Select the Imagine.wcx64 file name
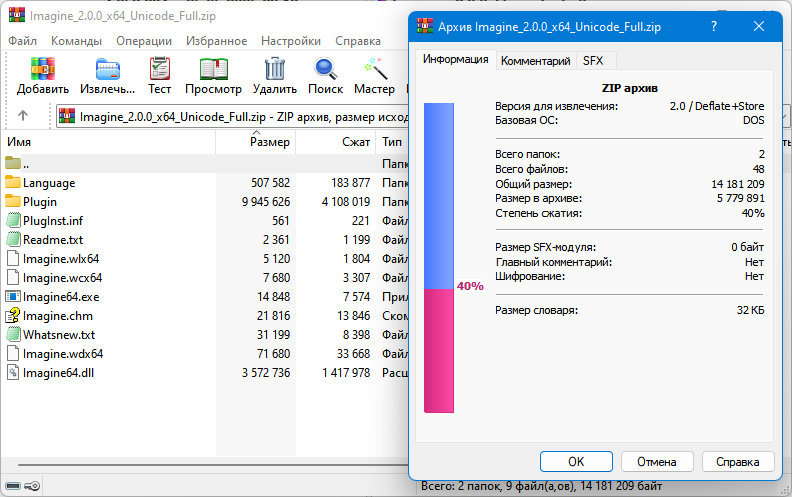The width and height of the screenshot is (792, 497). (x=62, y=278)
